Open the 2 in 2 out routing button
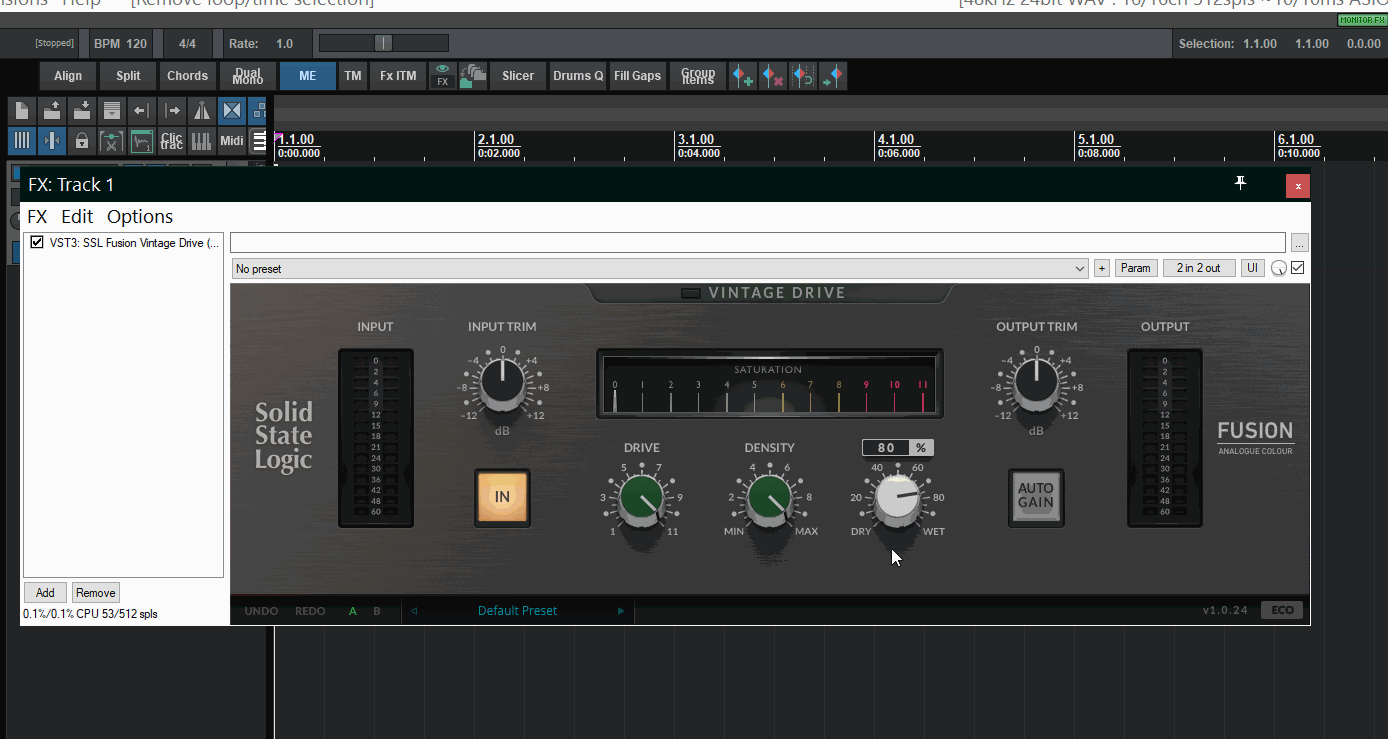This screenshot has width=1388, height=739. (x=1199, y=268)
